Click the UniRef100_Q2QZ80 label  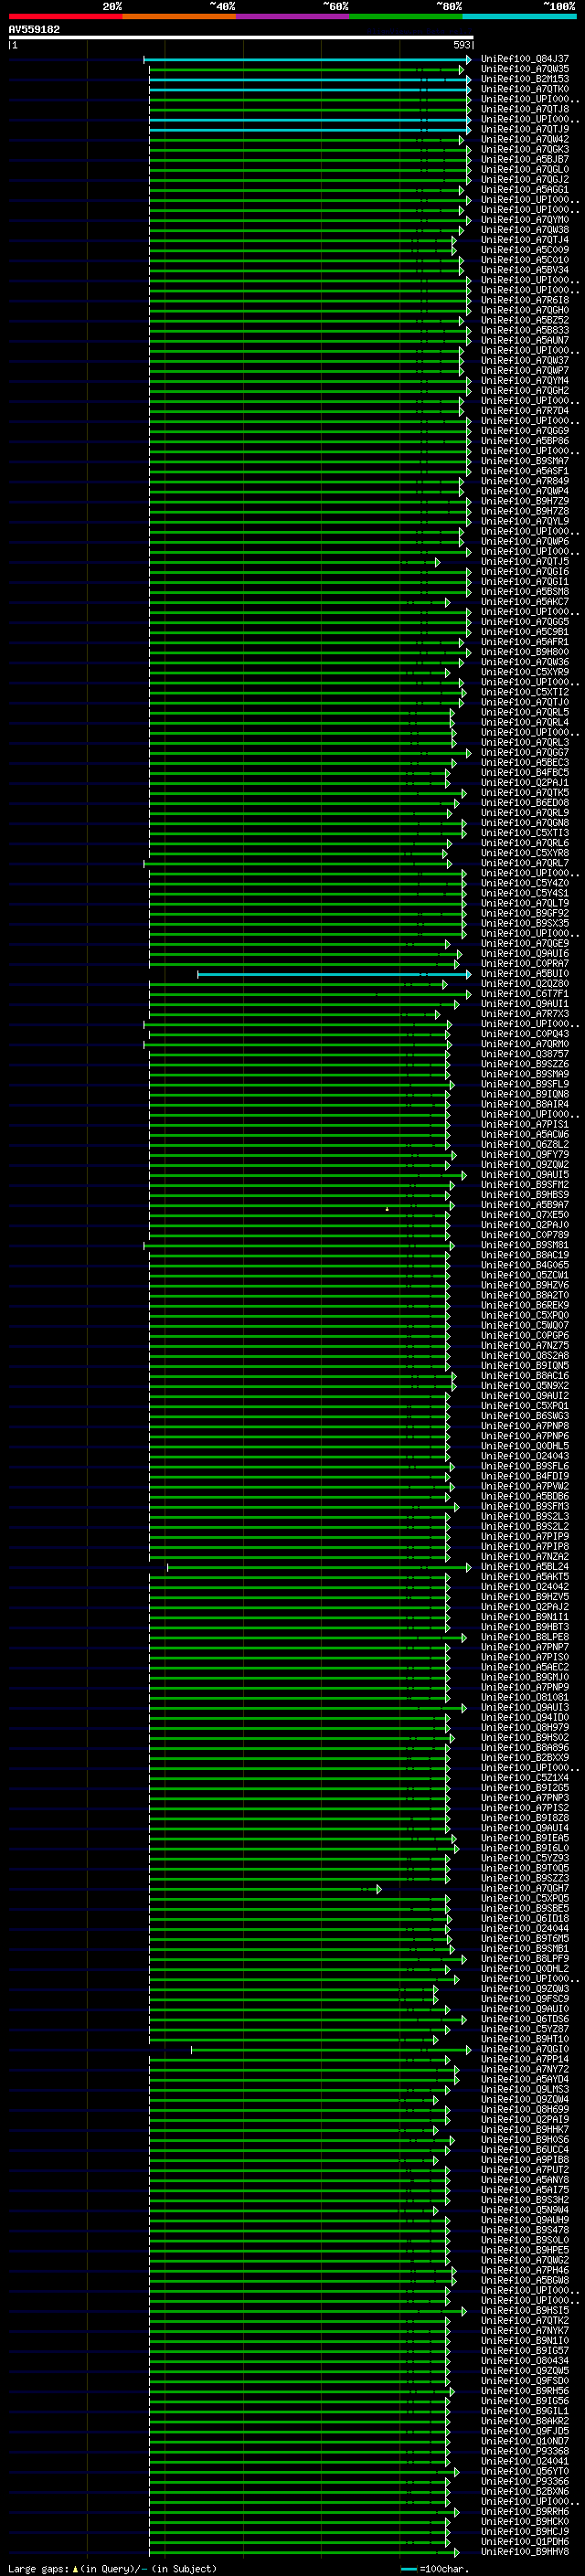coord(525,984)
